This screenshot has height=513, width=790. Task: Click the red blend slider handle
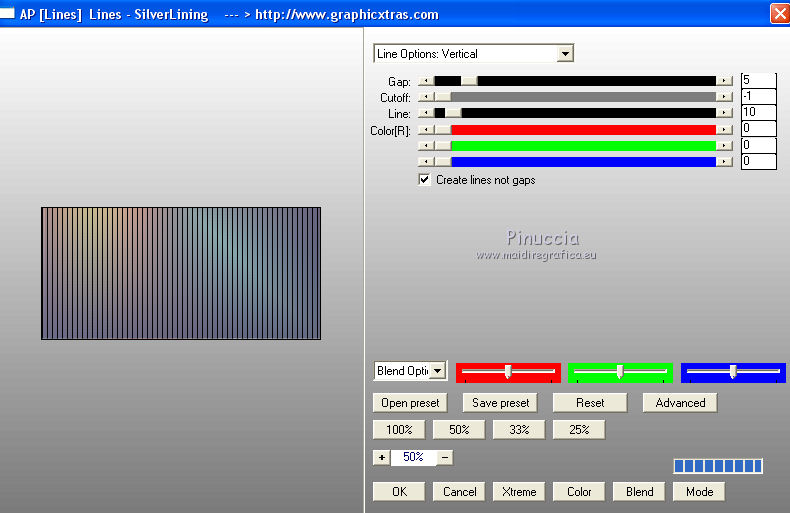[x=508, y=372]
